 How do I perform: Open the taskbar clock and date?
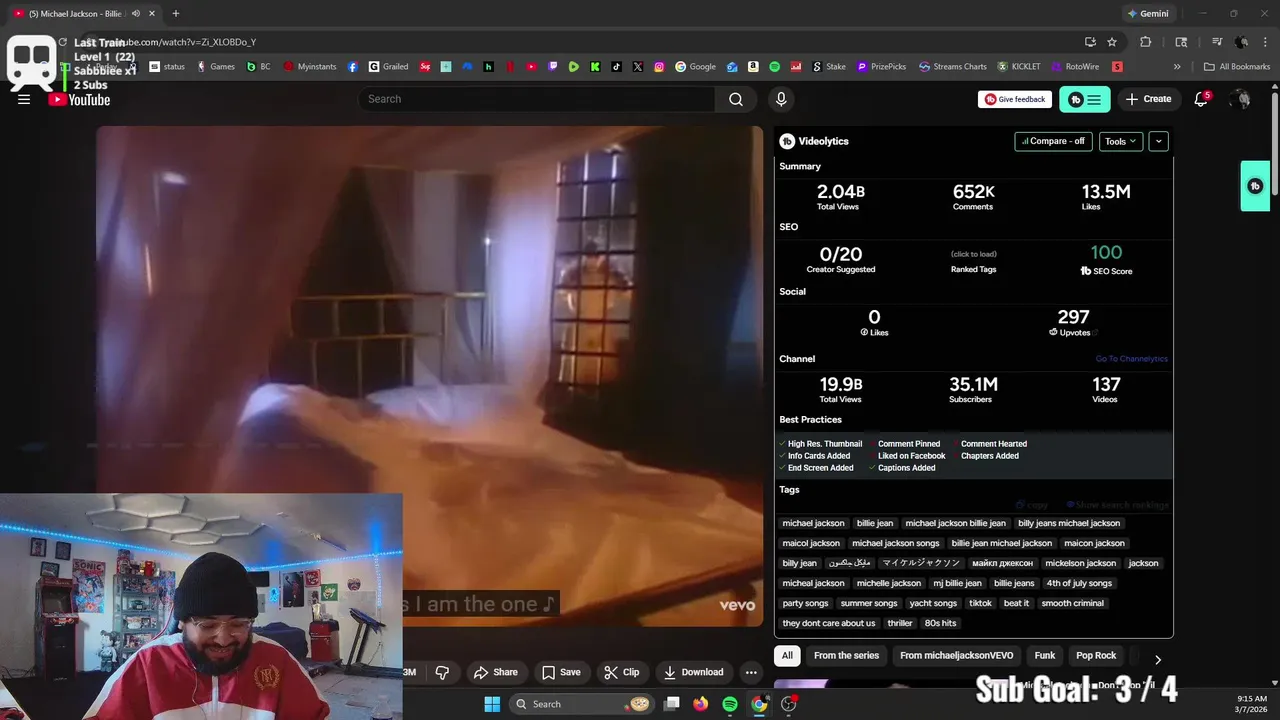[1252, 704]
